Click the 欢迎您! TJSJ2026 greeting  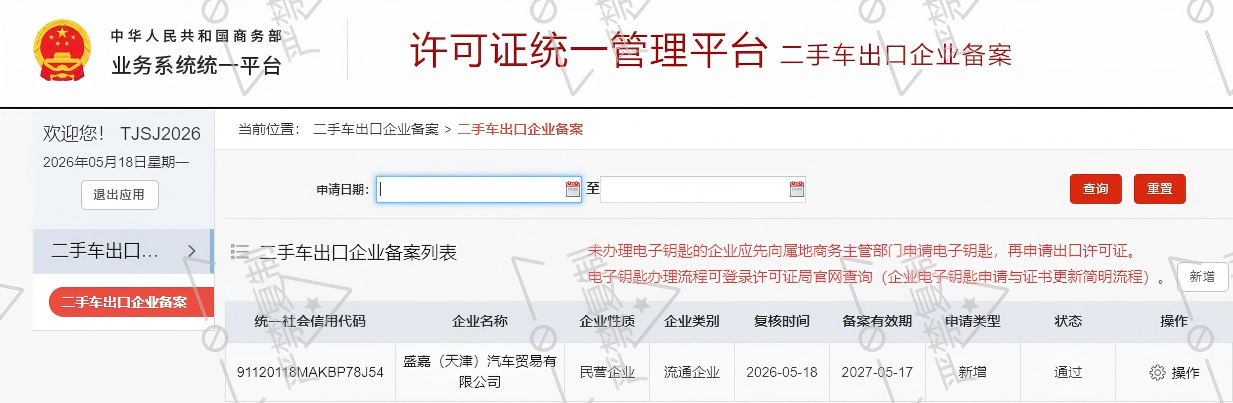click(x=122, y=134)
